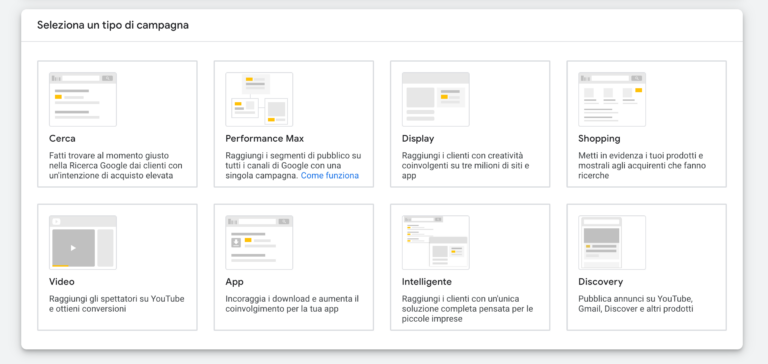Viewport: 768px width, 364px height.
Task: Select the Display campaign illustration
Action: click(x=435, y=99)
